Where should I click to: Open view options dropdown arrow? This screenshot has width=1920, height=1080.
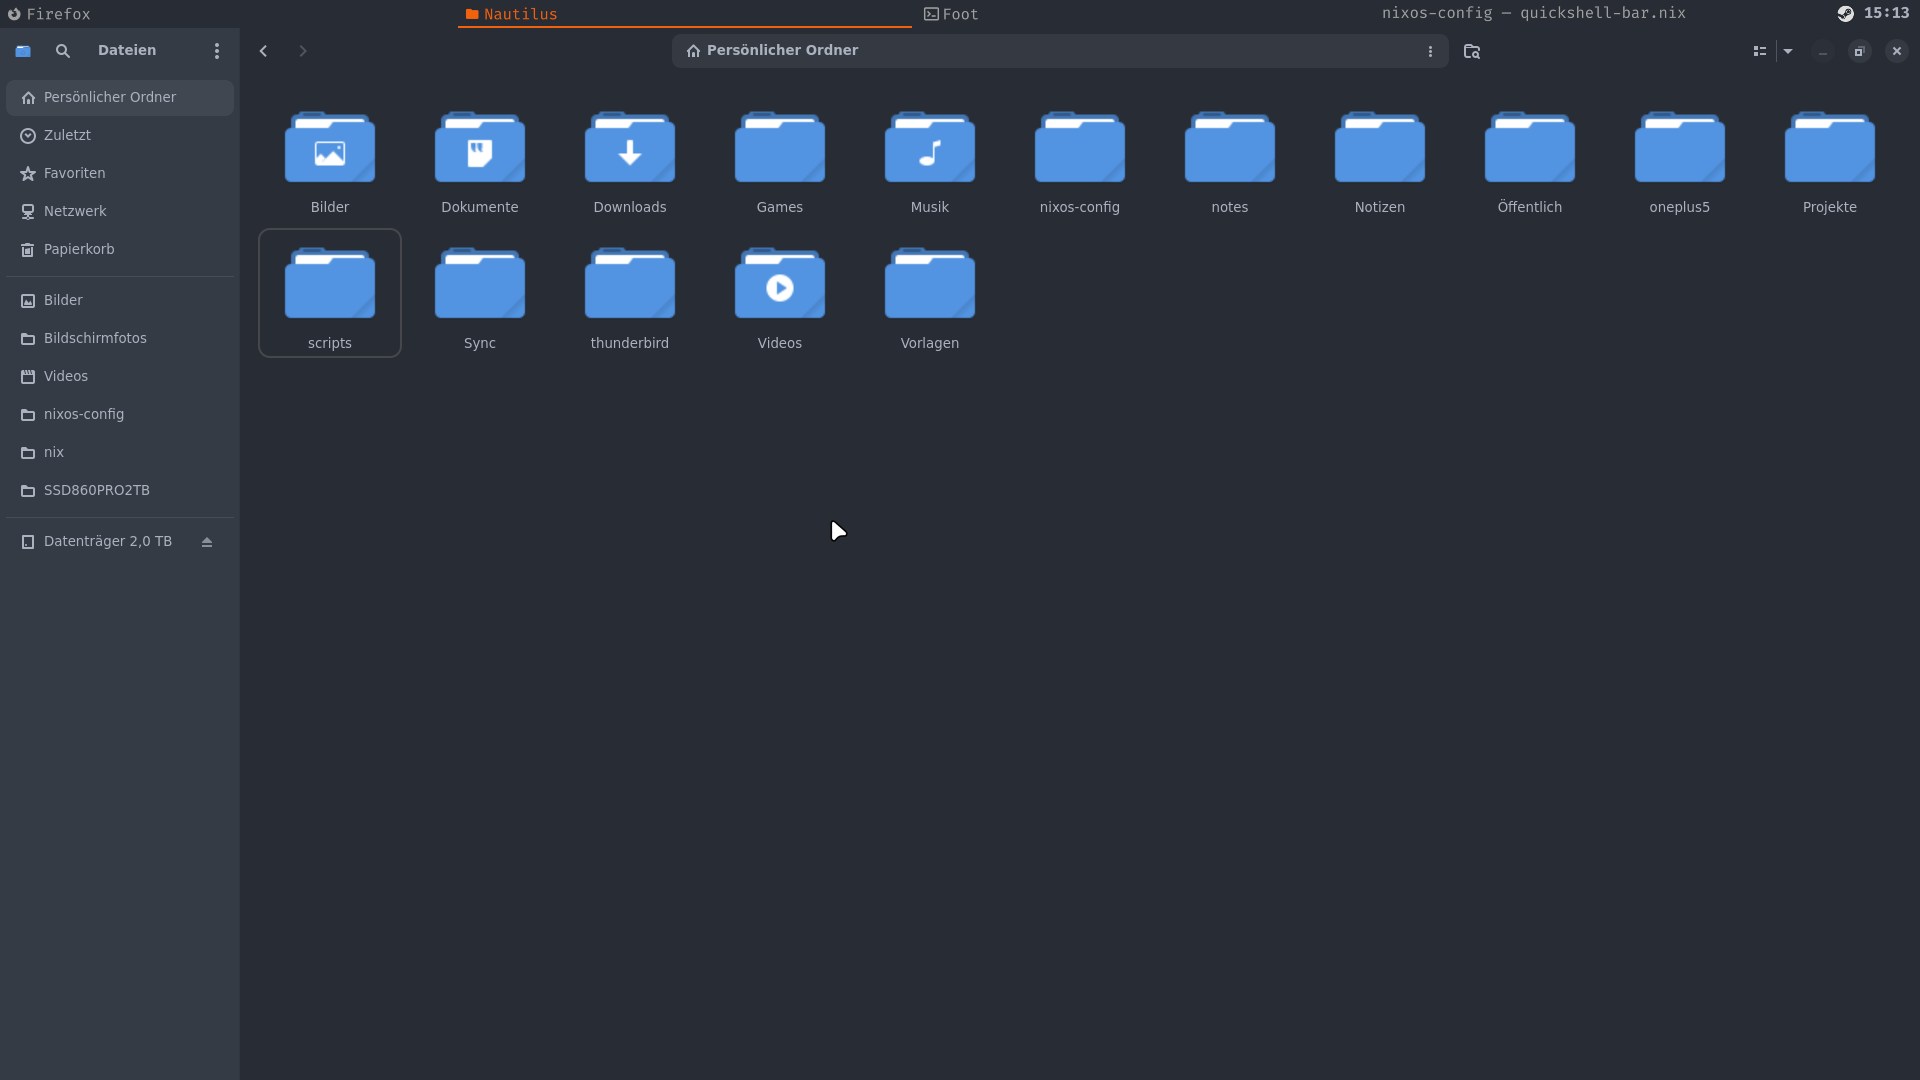1788,51
